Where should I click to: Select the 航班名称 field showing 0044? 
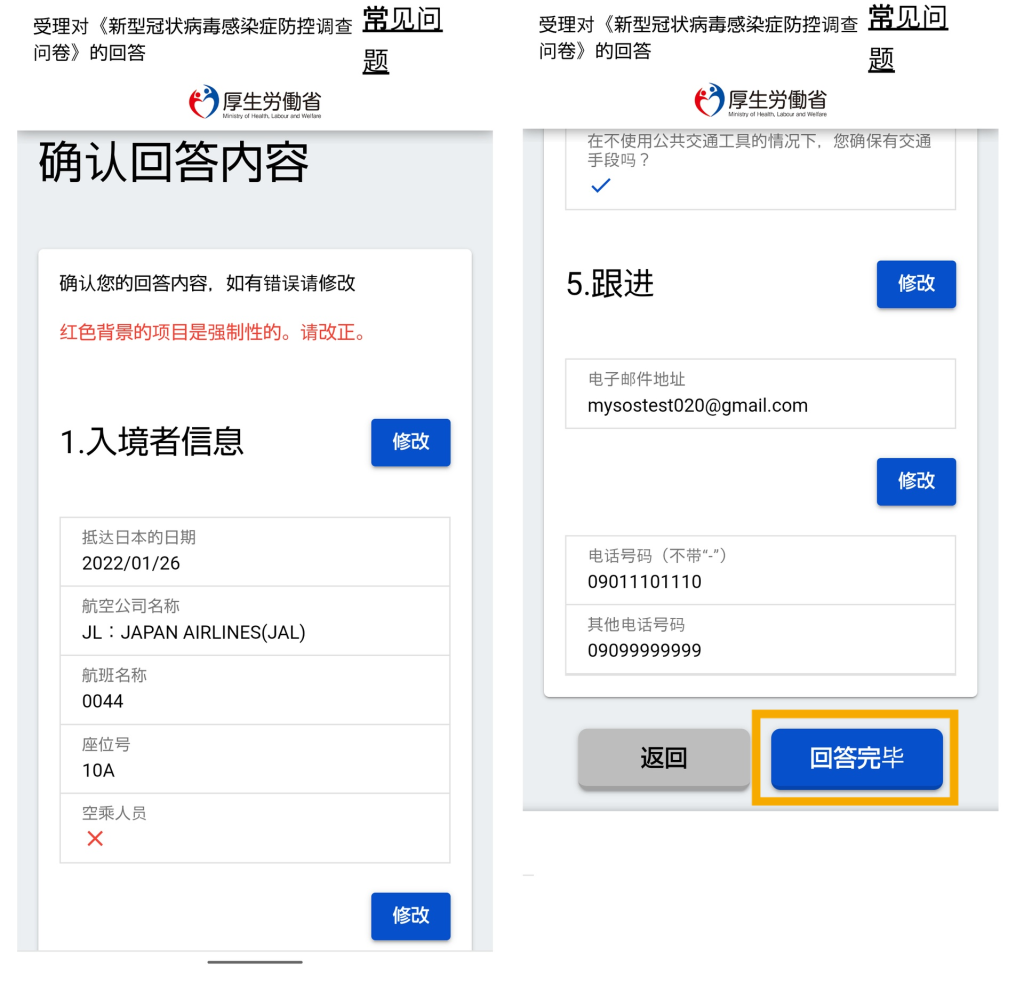point(255,690)
